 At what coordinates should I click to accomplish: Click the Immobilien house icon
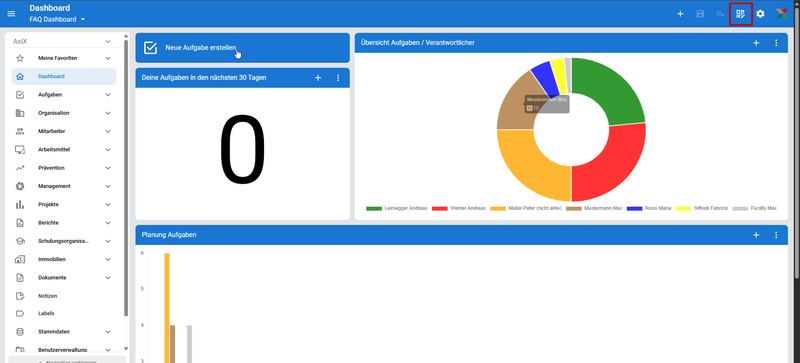point(20,259)
